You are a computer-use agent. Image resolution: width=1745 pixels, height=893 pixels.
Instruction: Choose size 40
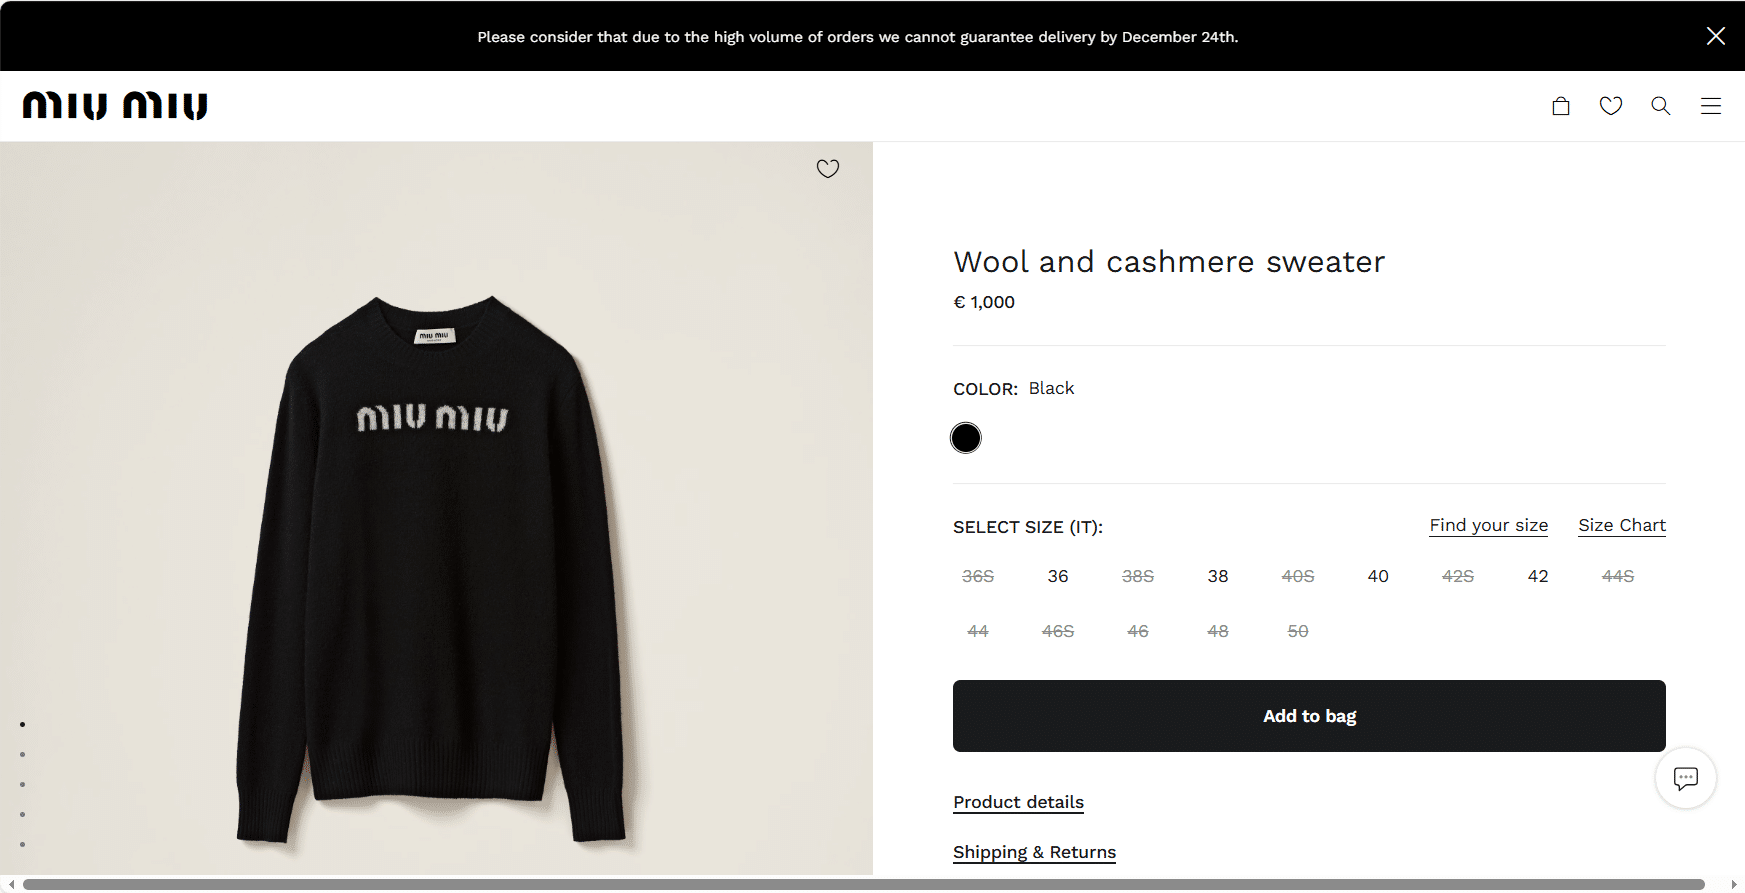[x=1378, y=576]
